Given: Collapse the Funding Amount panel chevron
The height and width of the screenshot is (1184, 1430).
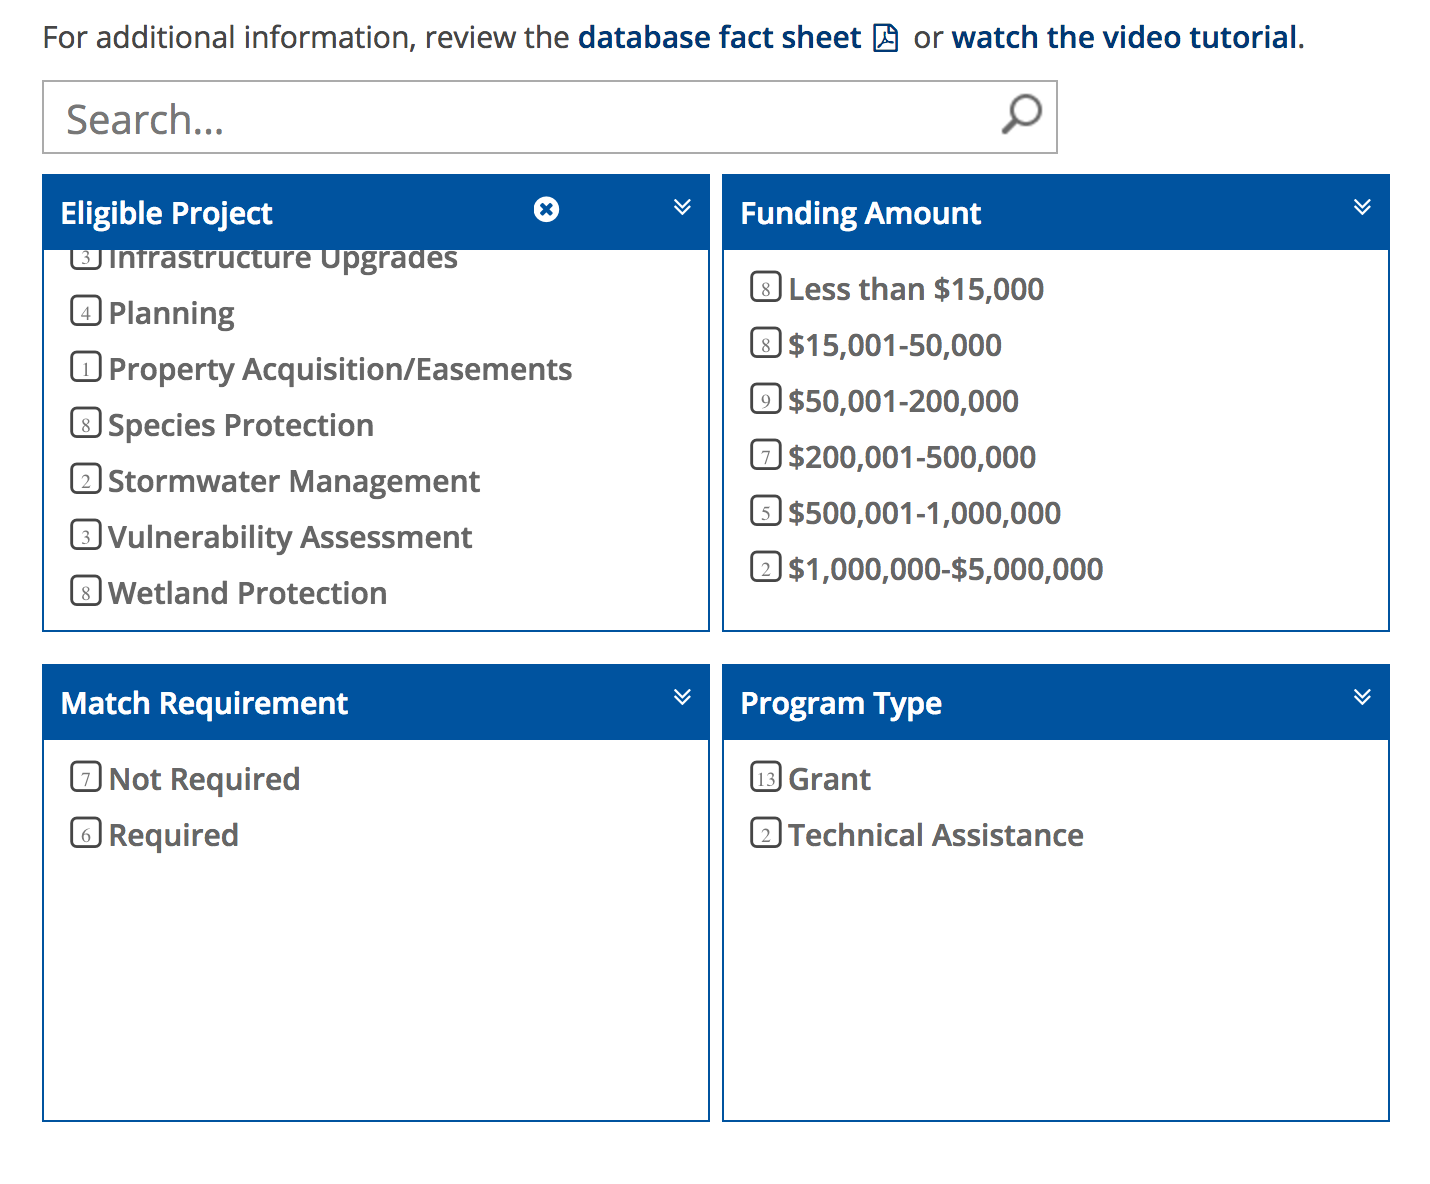Looking at the screenshot, I should point(1362,207).
